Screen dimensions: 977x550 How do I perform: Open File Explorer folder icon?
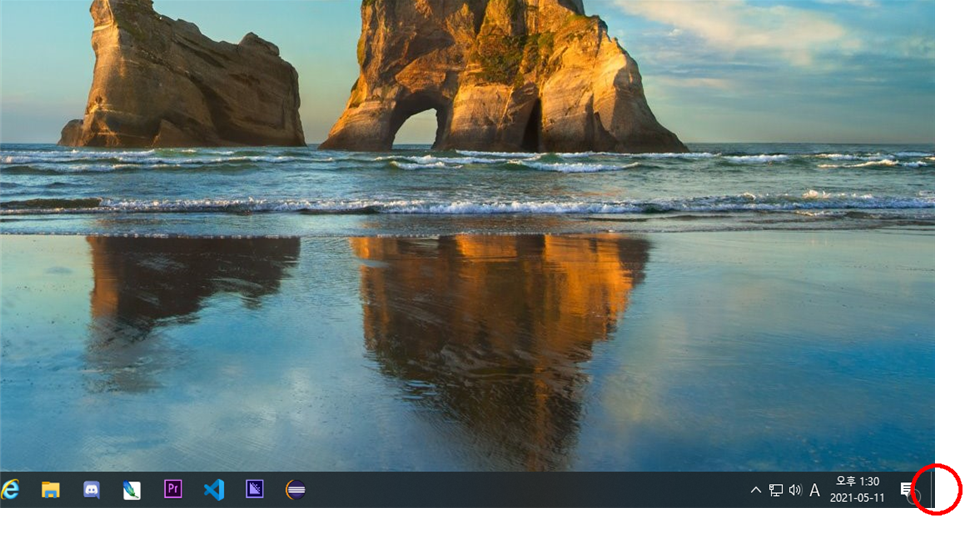click(x=50, y=490)
